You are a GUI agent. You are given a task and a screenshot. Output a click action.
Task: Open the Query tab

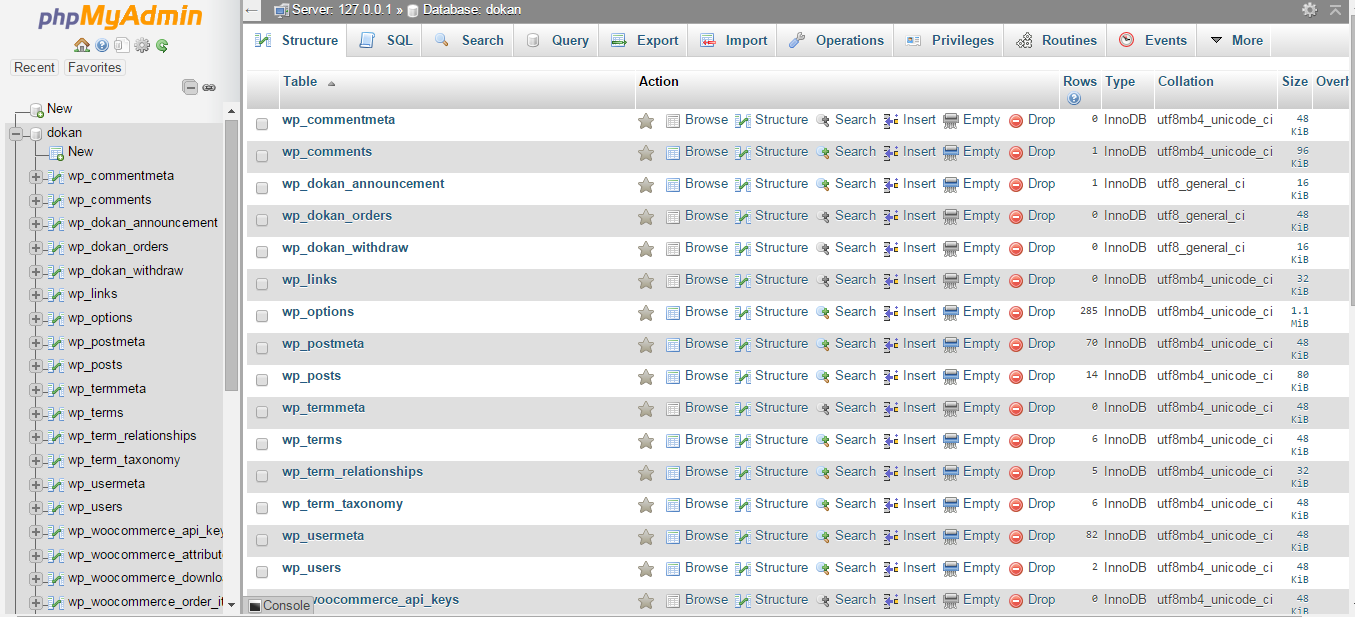(x=556, y=41)
